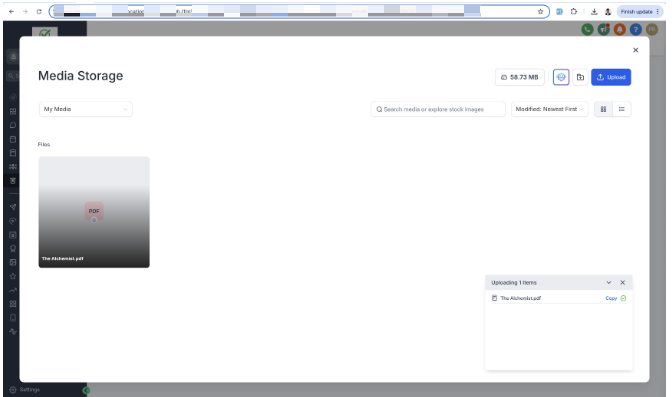
Task: Close the Media Storage dialog
Action: tap(636, 50)
